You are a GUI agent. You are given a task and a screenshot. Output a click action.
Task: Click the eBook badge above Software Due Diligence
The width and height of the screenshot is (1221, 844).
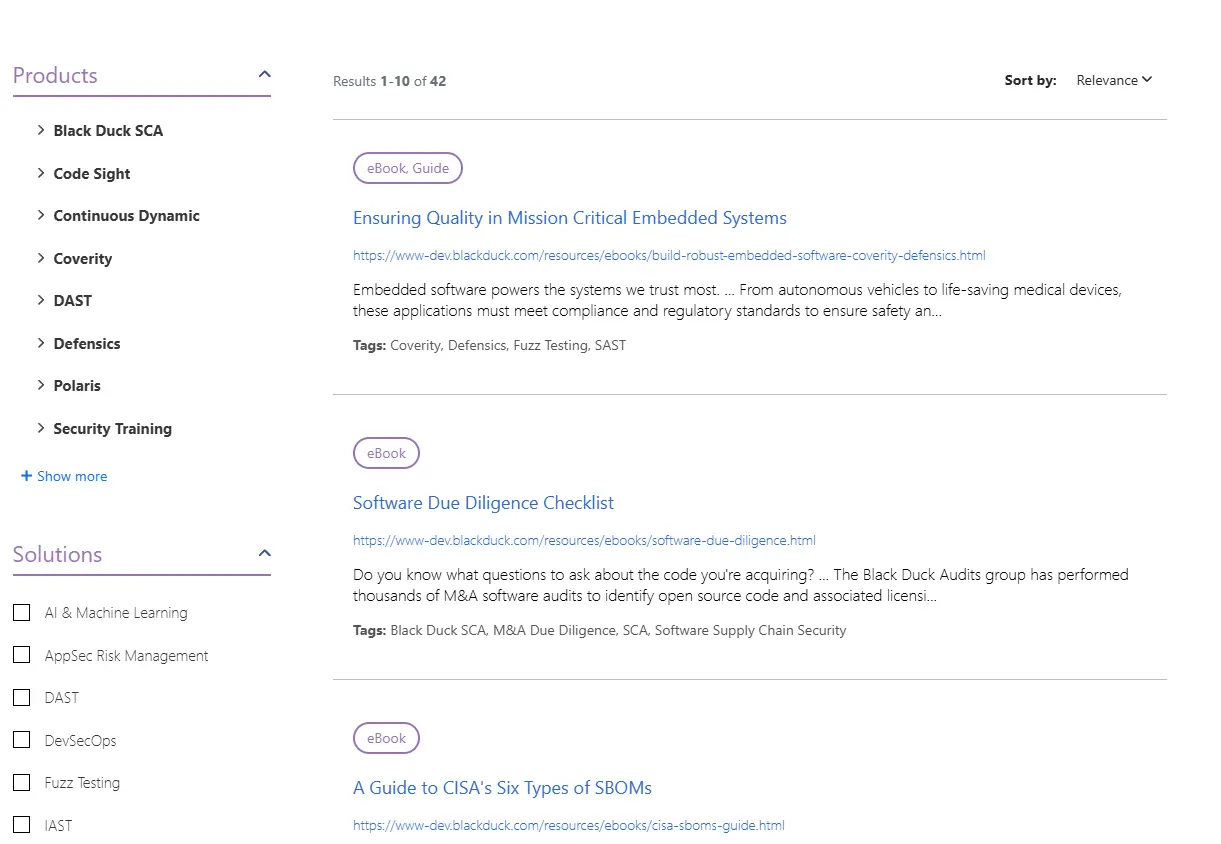pyautogui.click(x=386, y=453)
